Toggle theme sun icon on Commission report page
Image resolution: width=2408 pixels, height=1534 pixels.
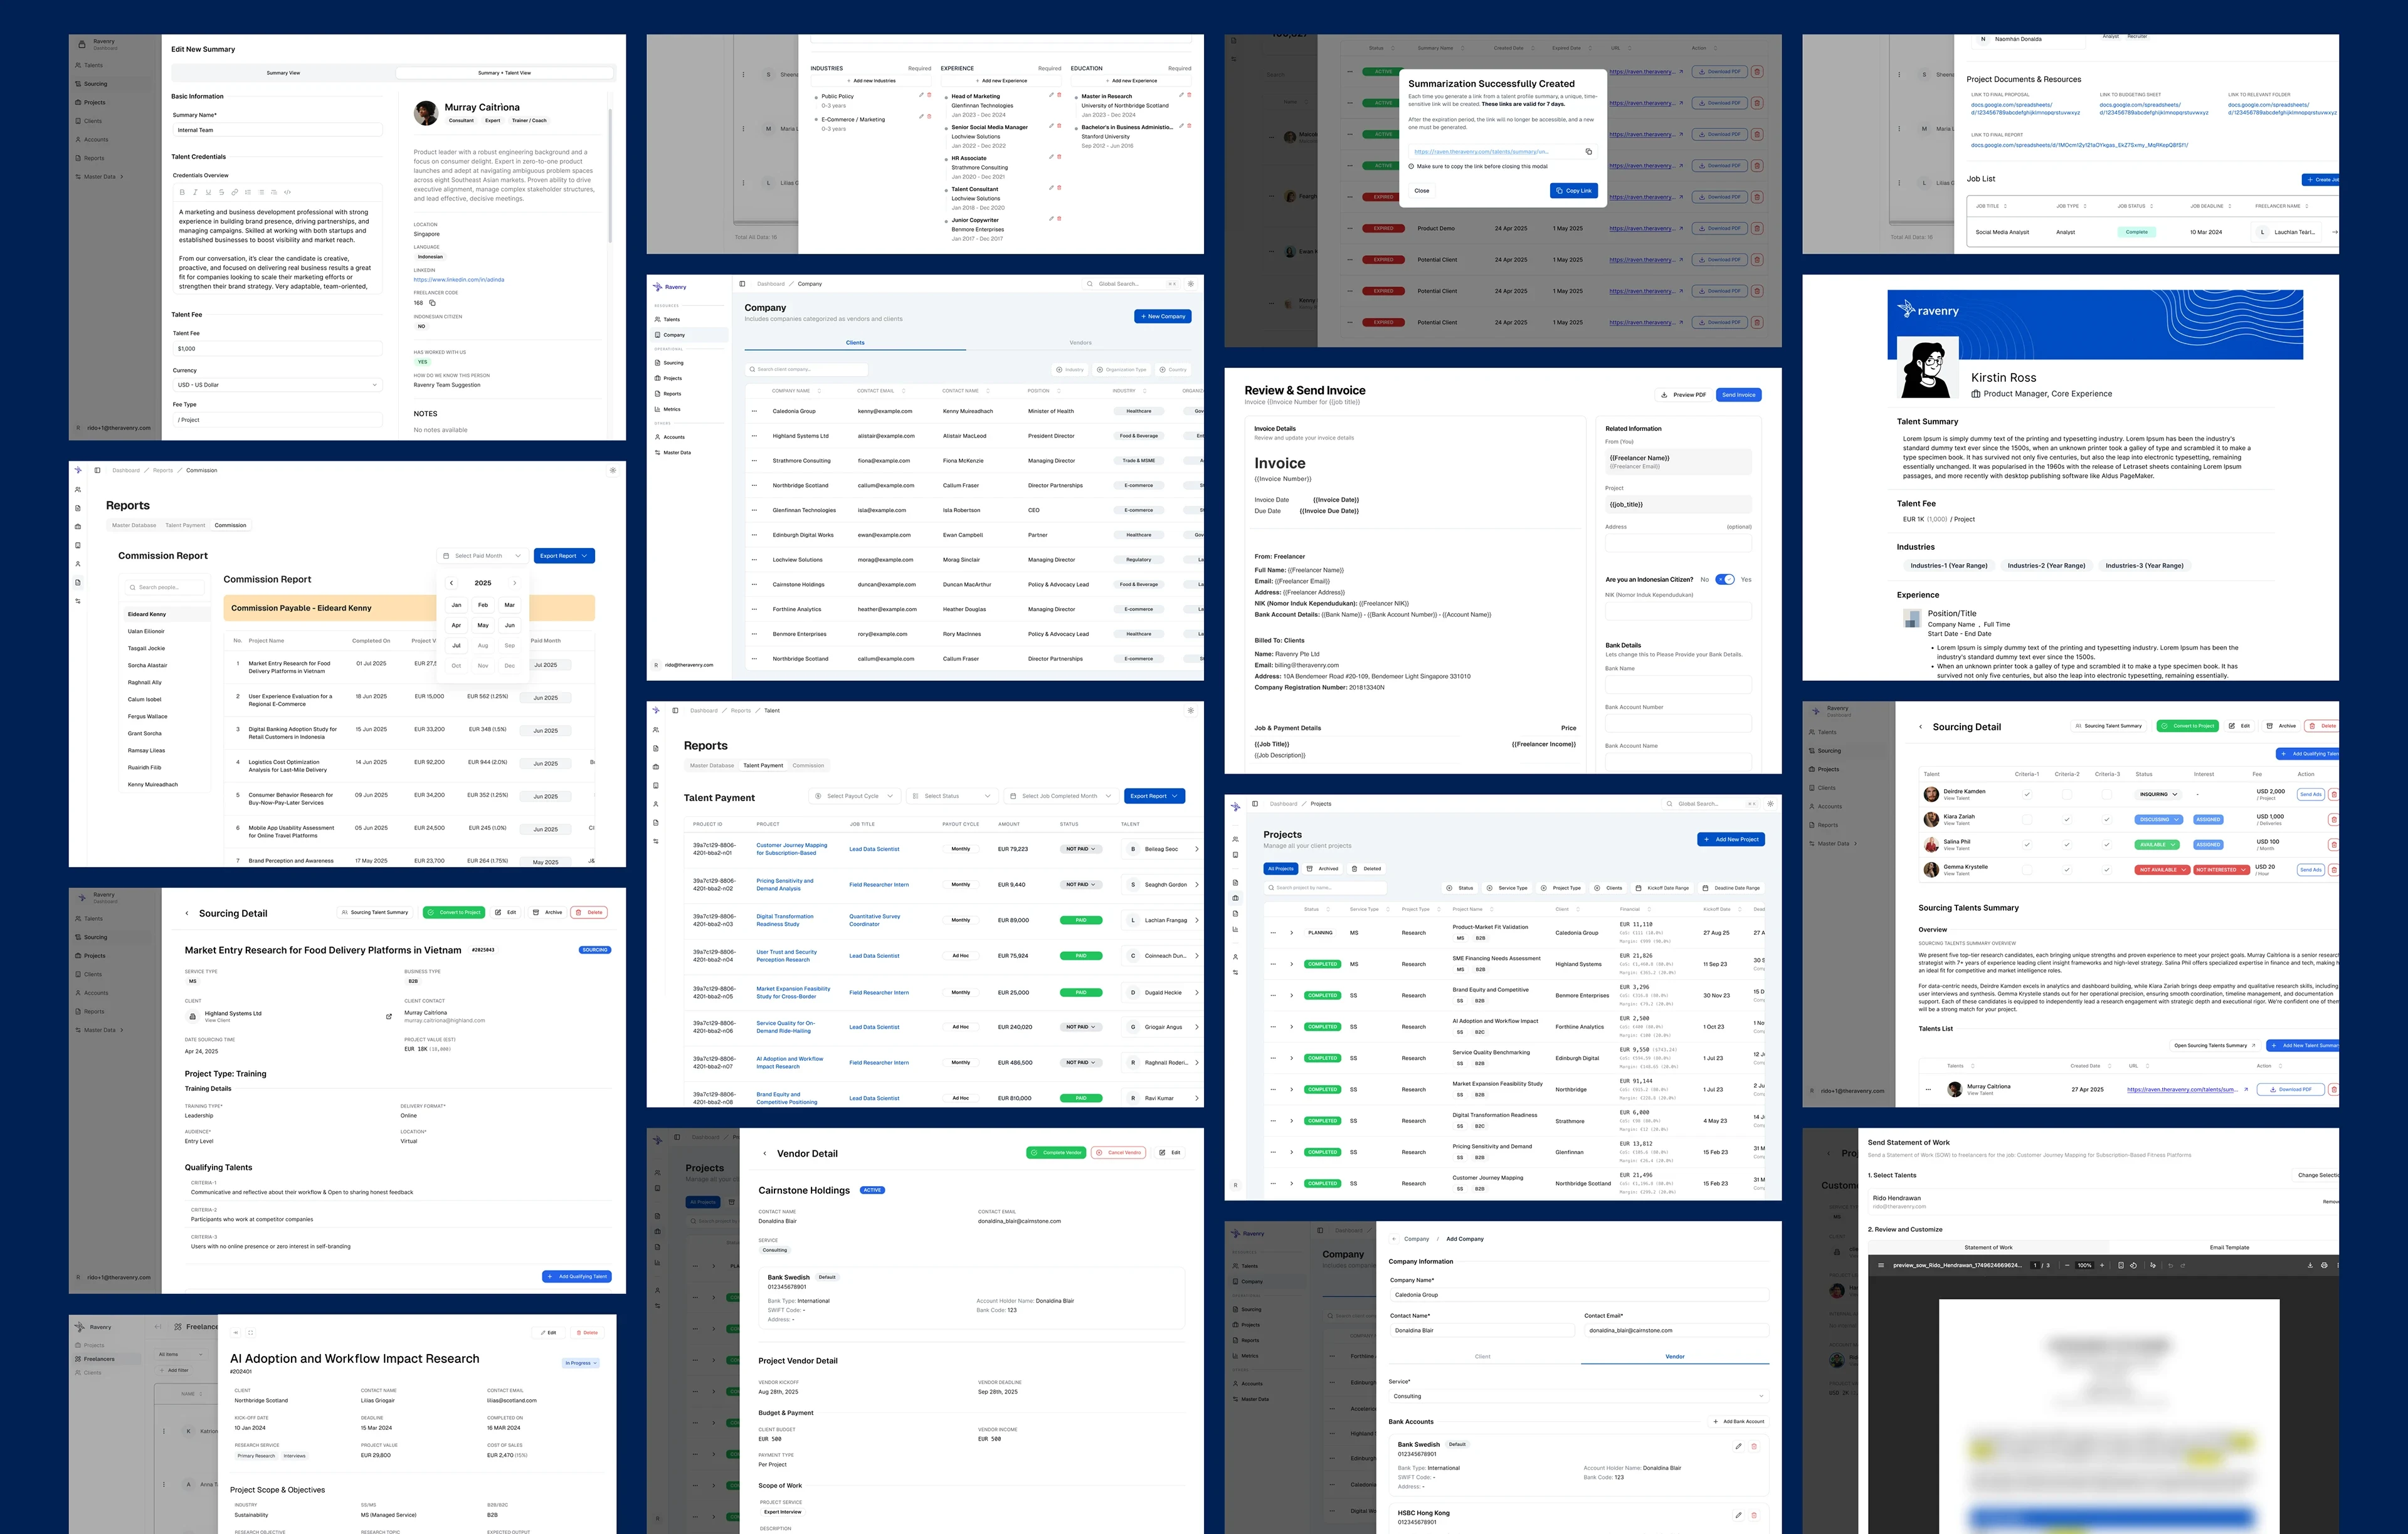tap(613, 470)
